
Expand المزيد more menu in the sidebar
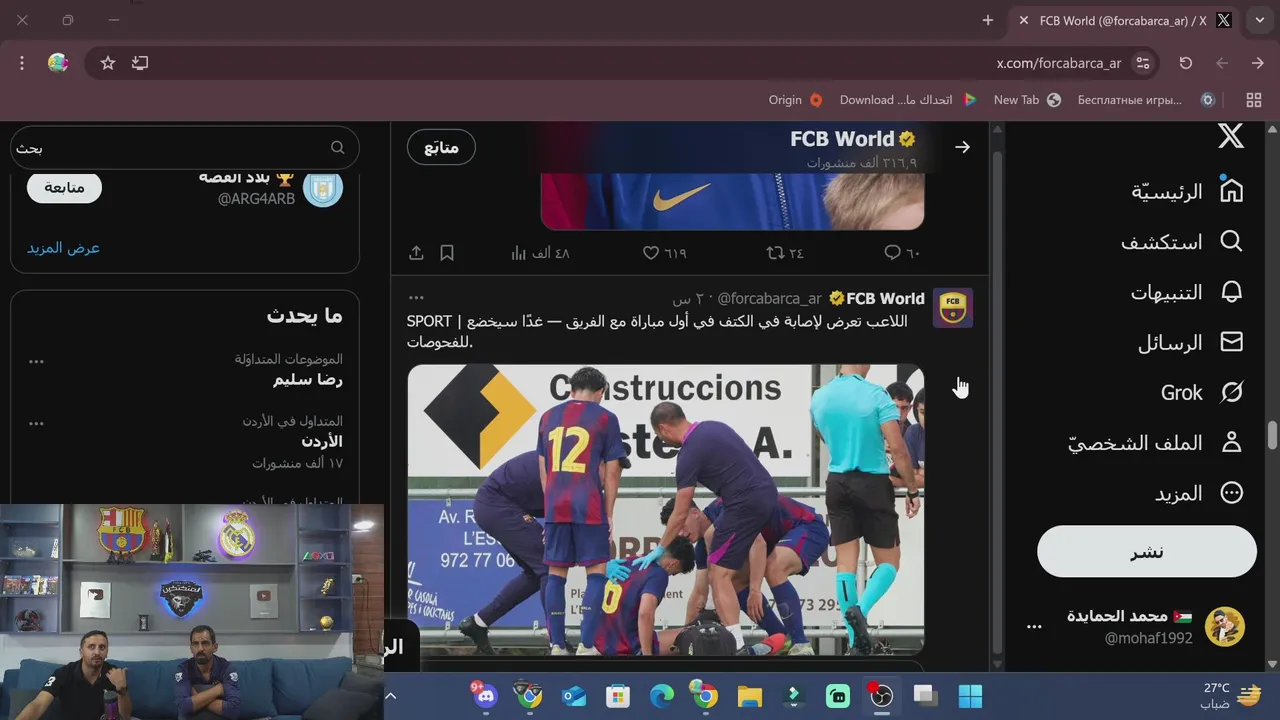point(1199,493)
